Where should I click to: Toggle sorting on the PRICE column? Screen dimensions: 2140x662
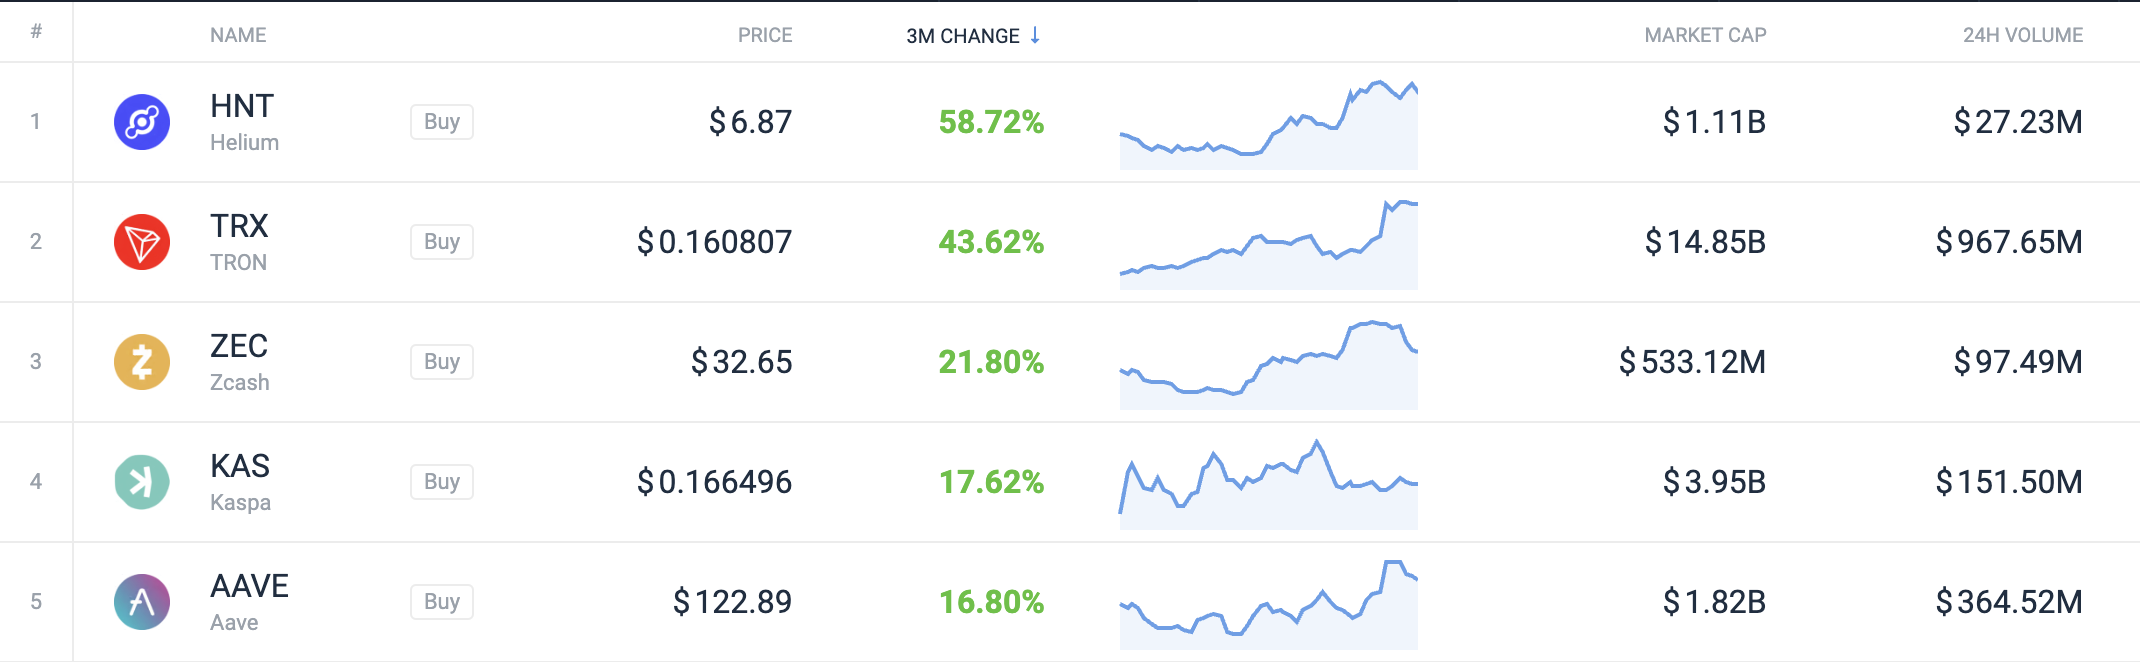[x=765, y=35]
